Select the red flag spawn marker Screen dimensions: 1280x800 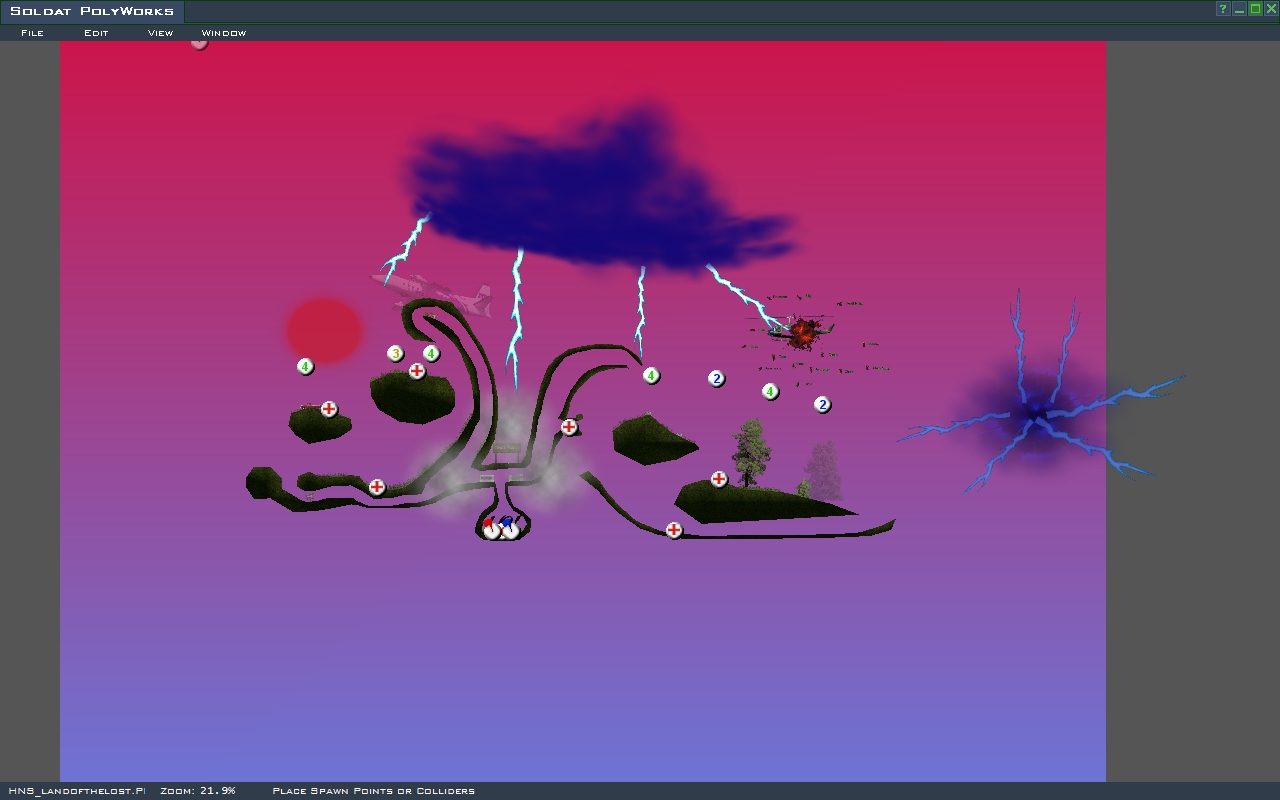490,529
